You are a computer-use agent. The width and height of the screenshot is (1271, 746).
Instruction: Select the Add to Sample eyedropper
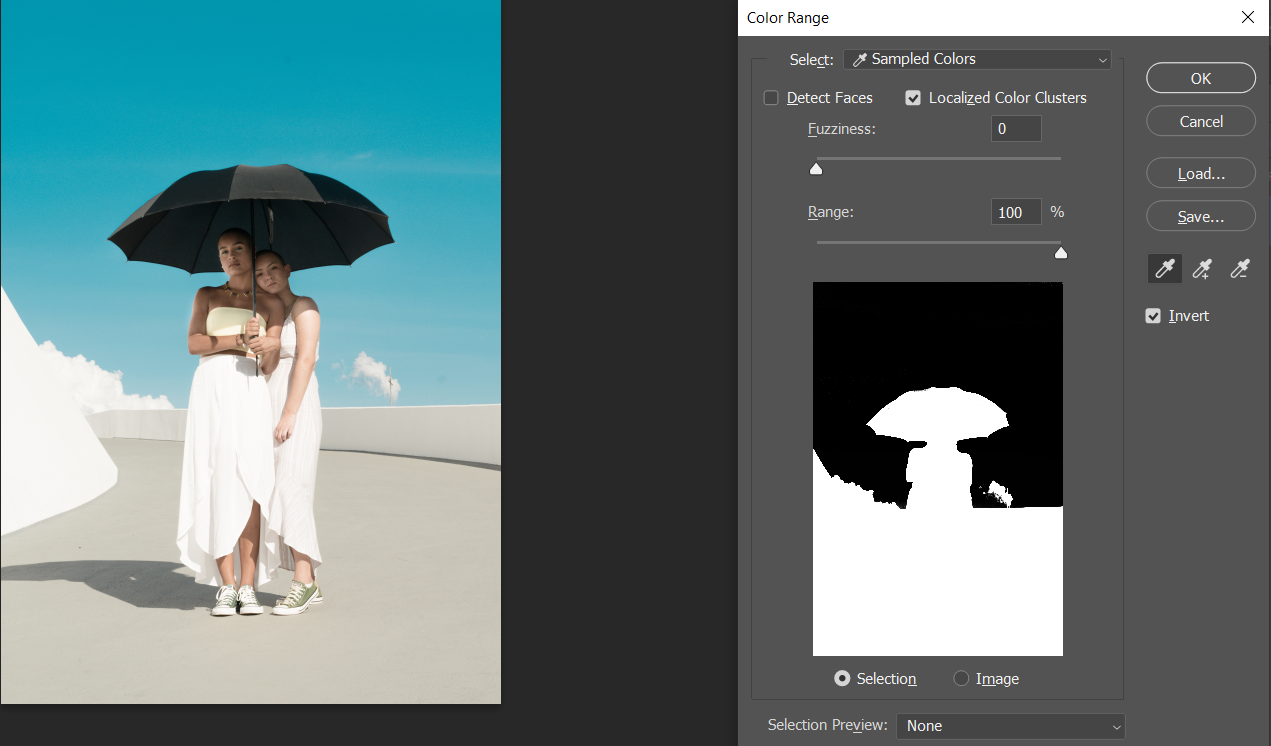[1201, 268]
